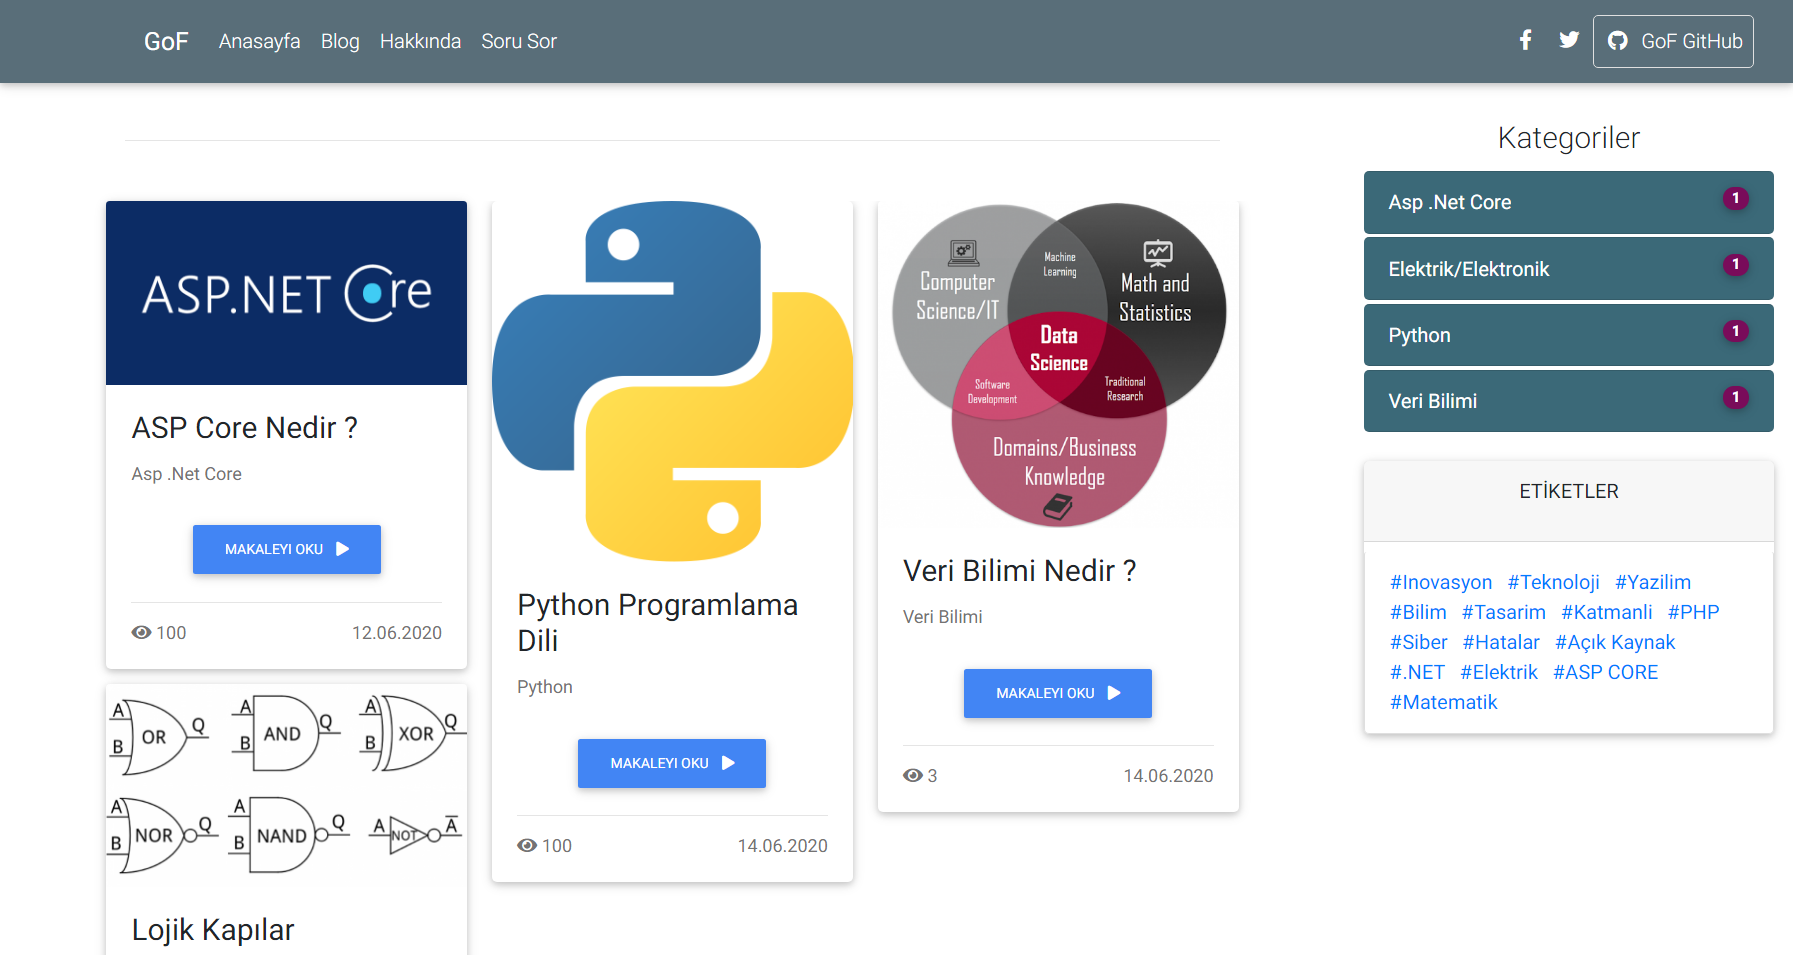This screenshot has height=955, width=1793.
Task: Select Elektrik/Elektronik in Kategoriler
Action: [1568, 269]
